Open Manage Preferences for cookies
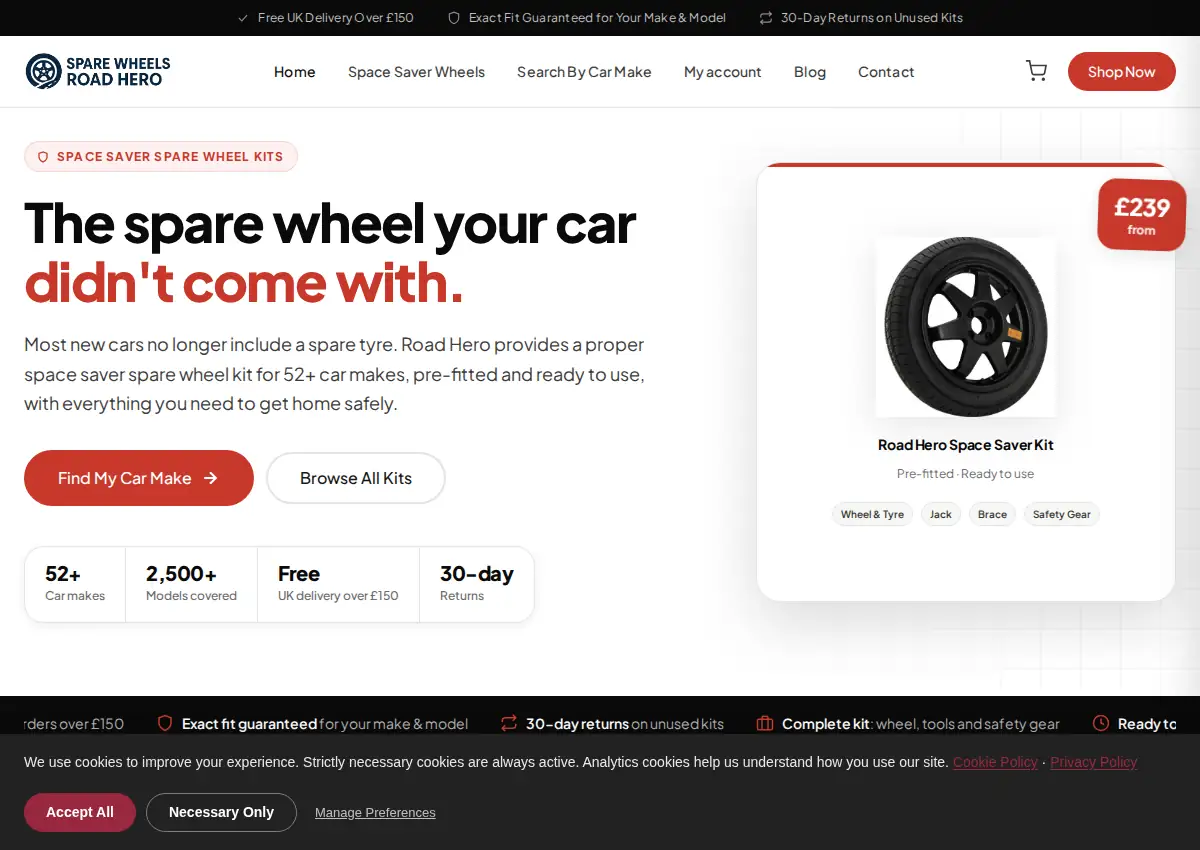This screenshot has width=1200, height=850. [375, 813]
